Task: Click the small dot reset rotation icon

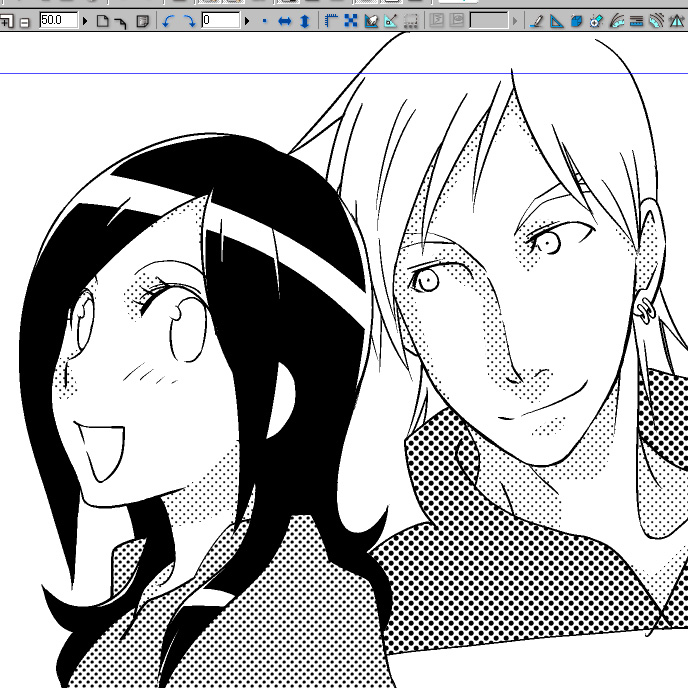Action: [x=265, y=21]
